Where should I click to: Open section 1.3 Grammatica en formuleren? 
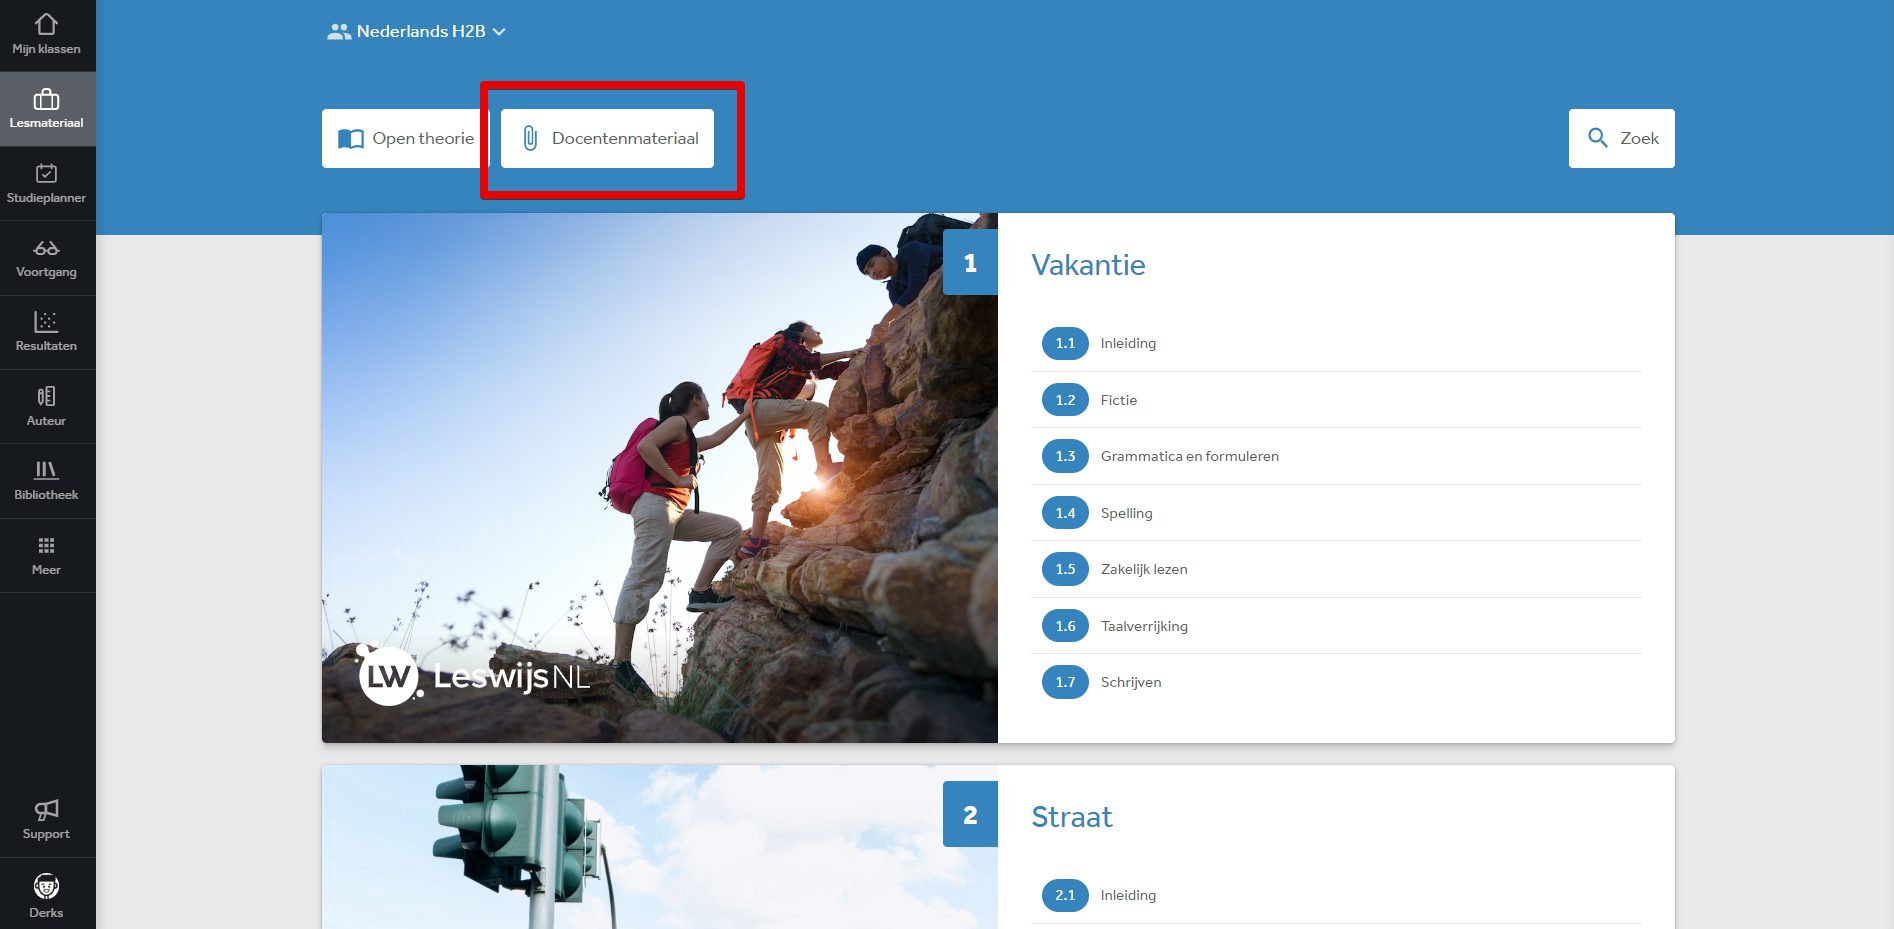[1336, 456]
